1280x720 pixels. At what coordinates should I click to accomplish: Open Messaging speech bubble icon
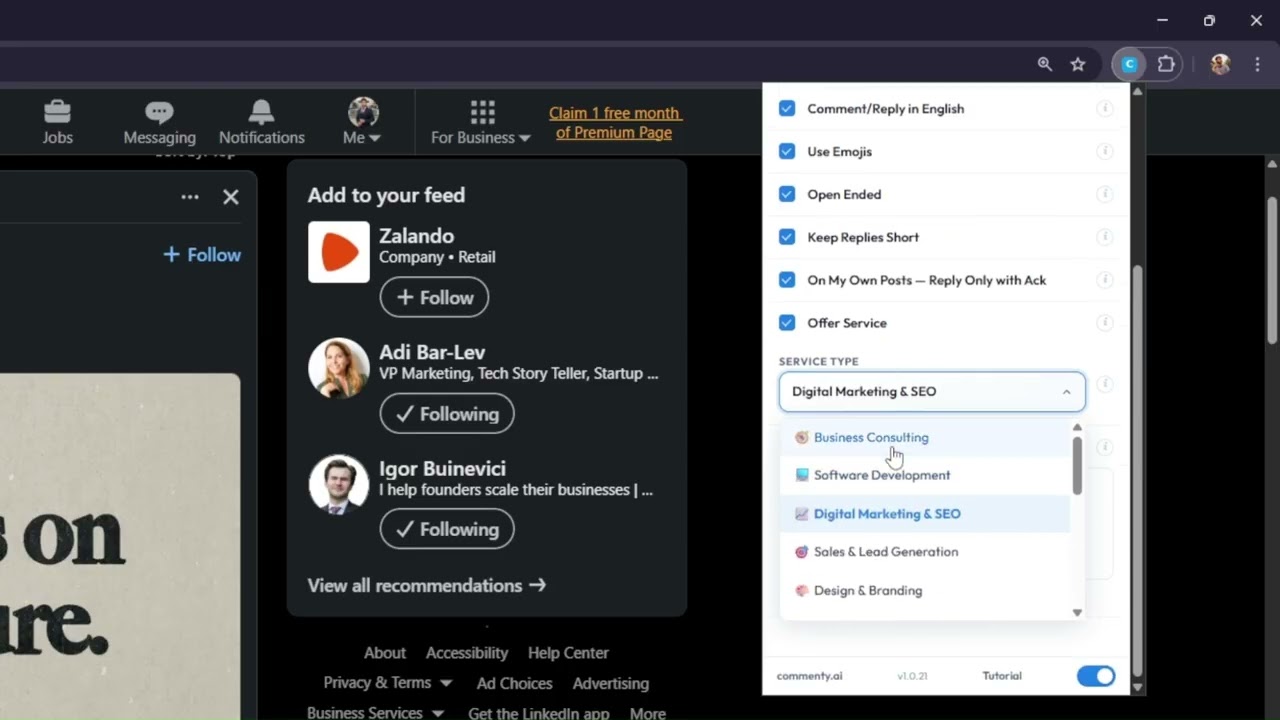(159, 123)
